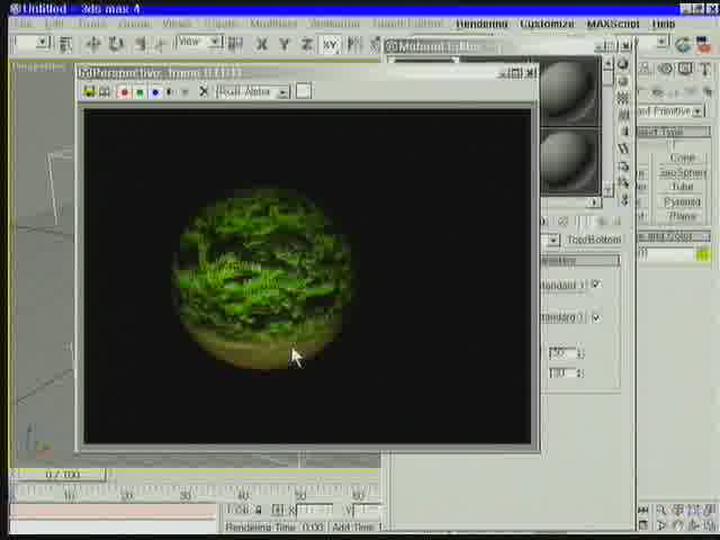Click the use pivot point center icon
The height and width of the screenshot is (540, 720).
pyautogui.click(x=235, y=44)
